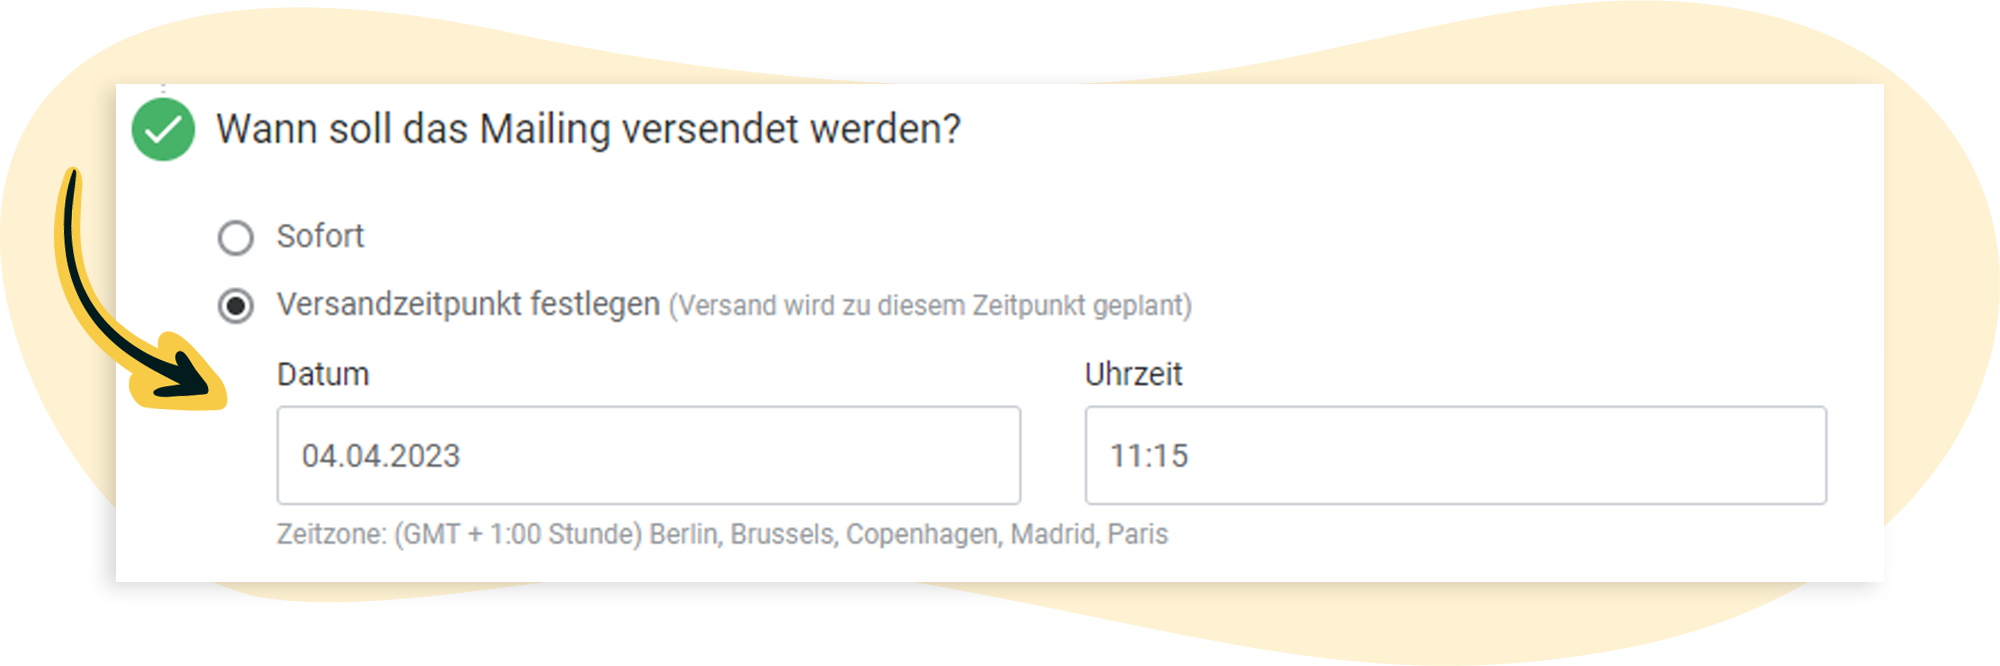
Task: Click the word Paris in the timezone line
Action: pyautogui.click(x=1137, y=534)
